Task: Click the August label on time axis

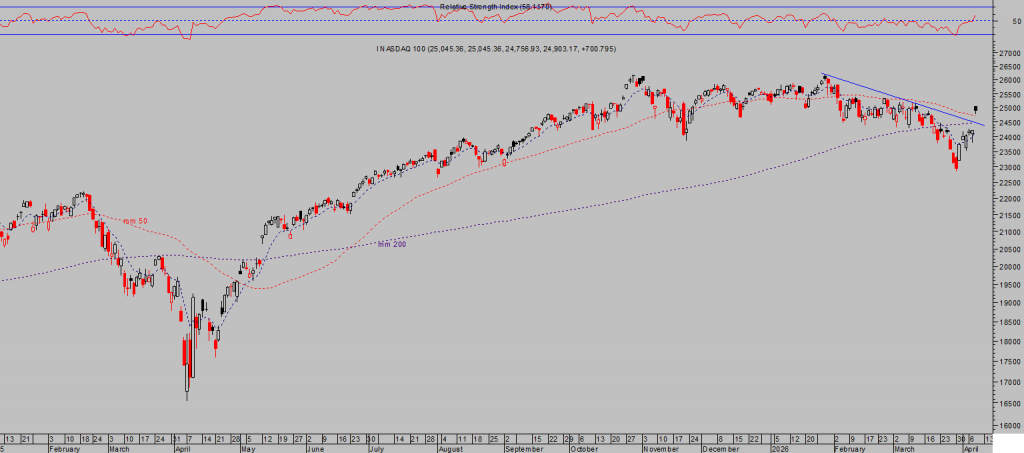Action: [451, 448]
